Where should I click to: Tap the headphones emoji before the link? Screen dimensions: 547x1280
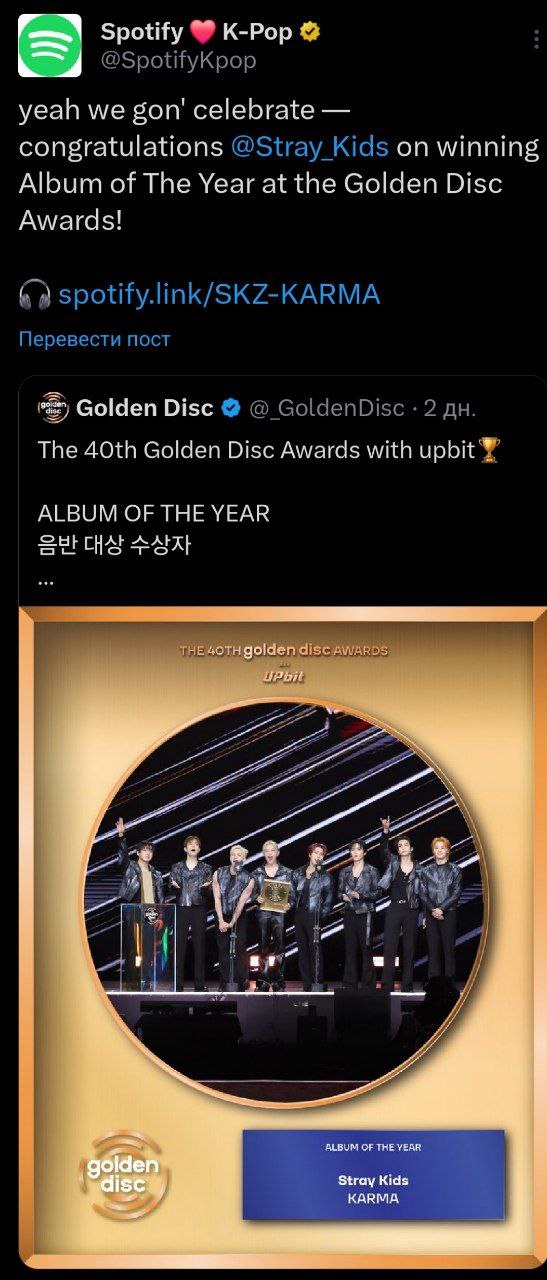pos(35,295)
